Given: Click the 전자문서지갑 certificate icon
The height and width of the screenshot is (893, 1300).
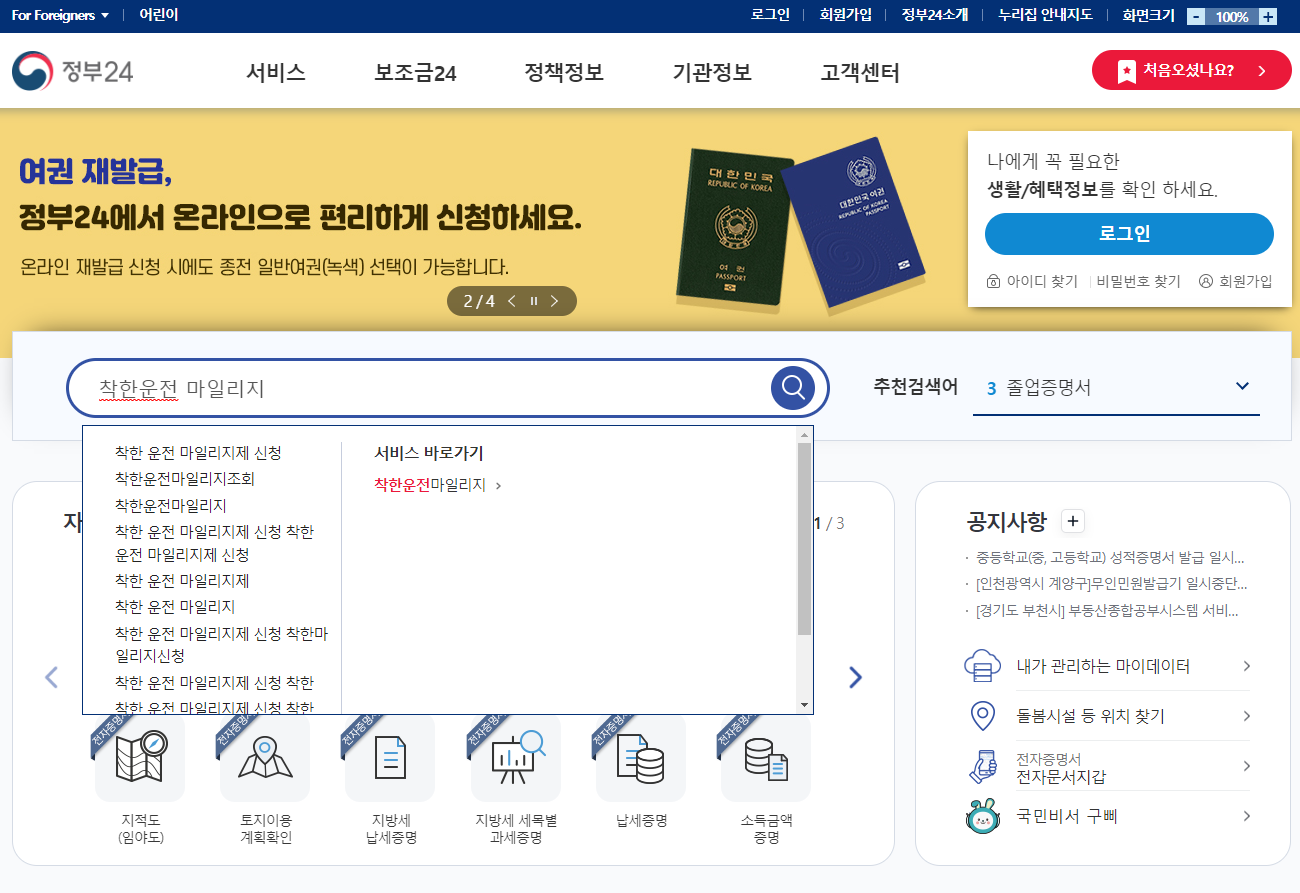Looking at the screenshot, I should click(985, 768).
